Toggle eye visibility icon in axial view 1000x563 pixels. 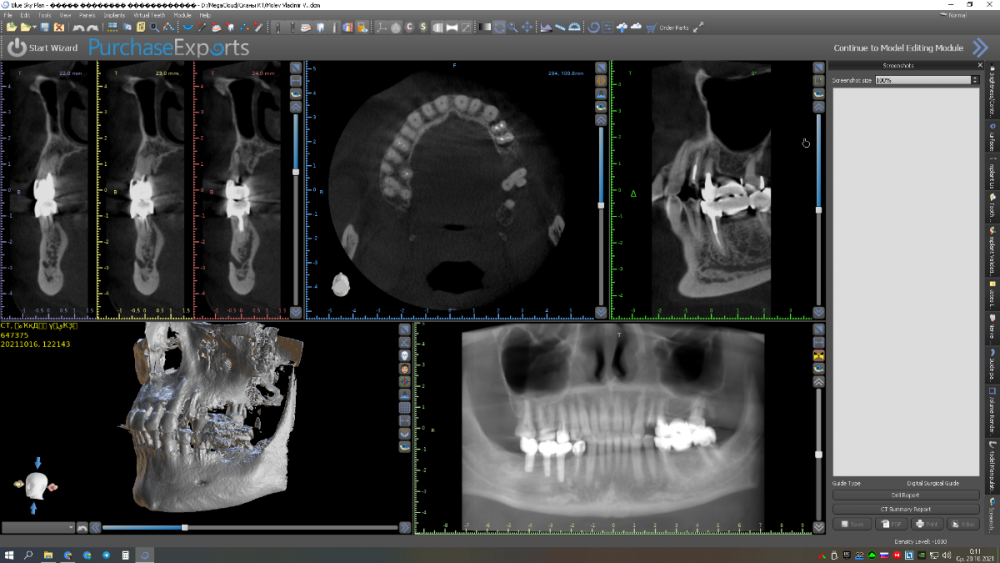[601, 106]
